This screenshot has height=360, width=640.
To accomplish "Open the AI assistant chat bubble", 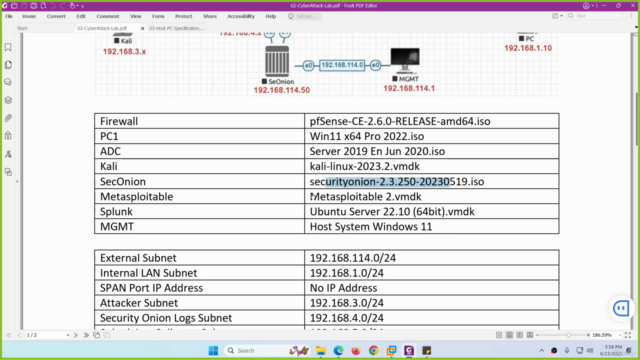I will coord(621,308).
